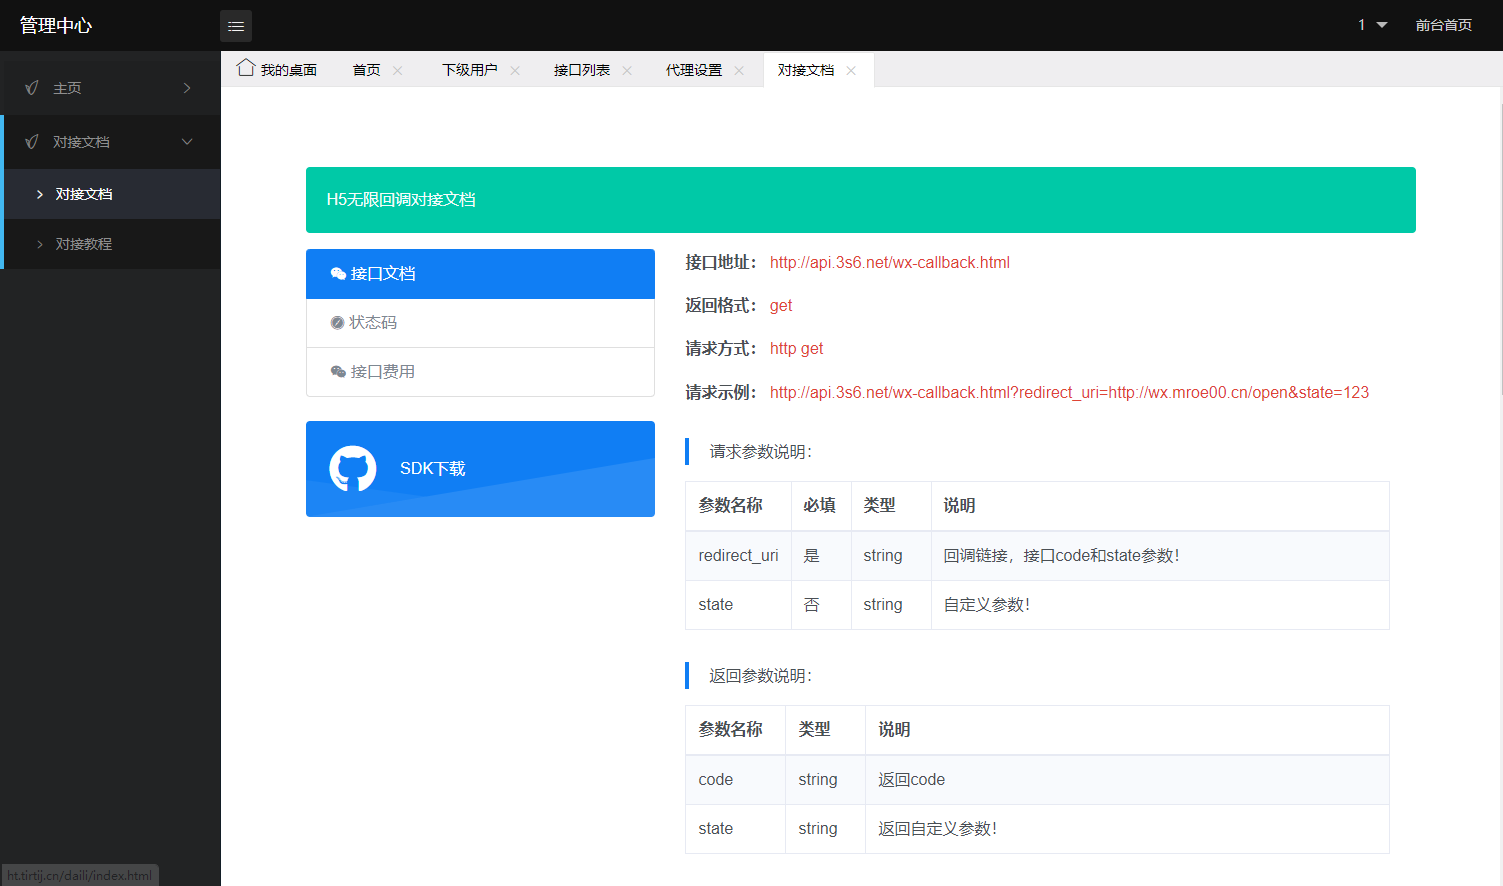Click the cloud icon beside 接口文档
The image size is (1503, 886).
click(339, 273)
